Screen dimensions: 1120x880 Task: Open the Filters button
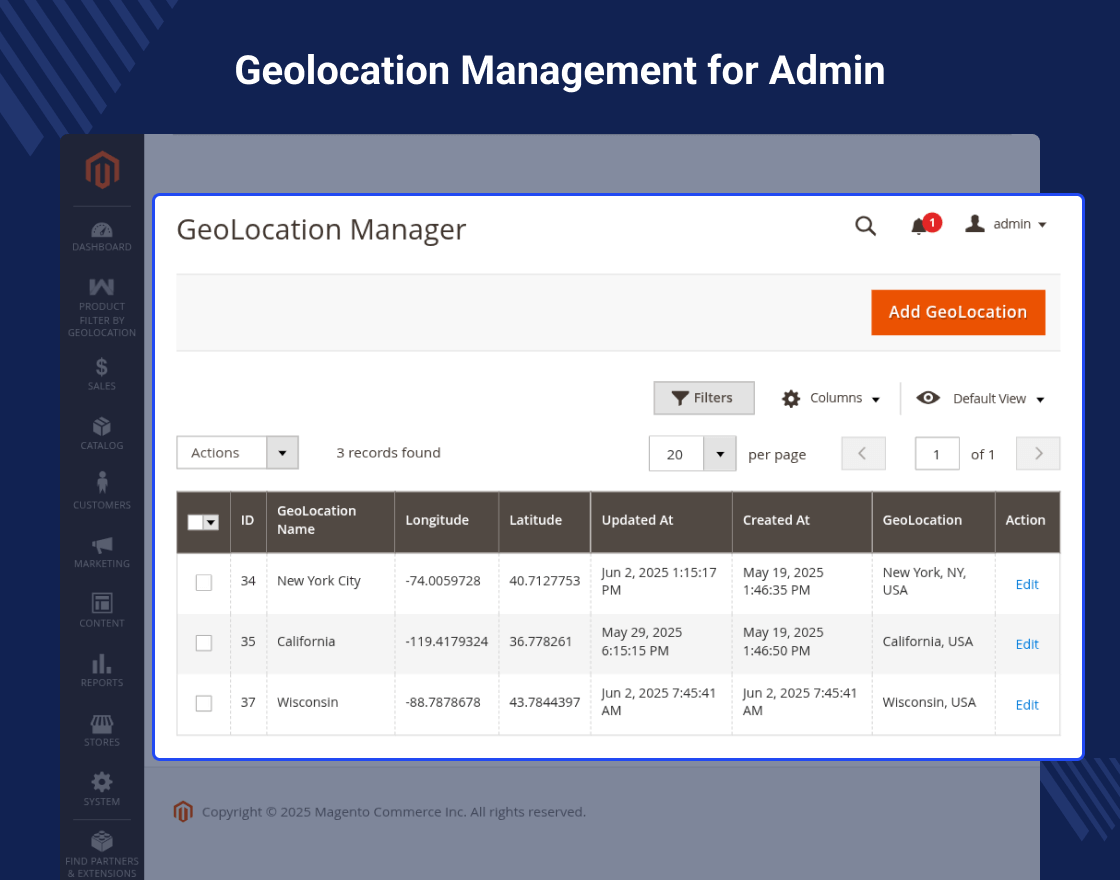pyautogui.click(x=704, y=398)
